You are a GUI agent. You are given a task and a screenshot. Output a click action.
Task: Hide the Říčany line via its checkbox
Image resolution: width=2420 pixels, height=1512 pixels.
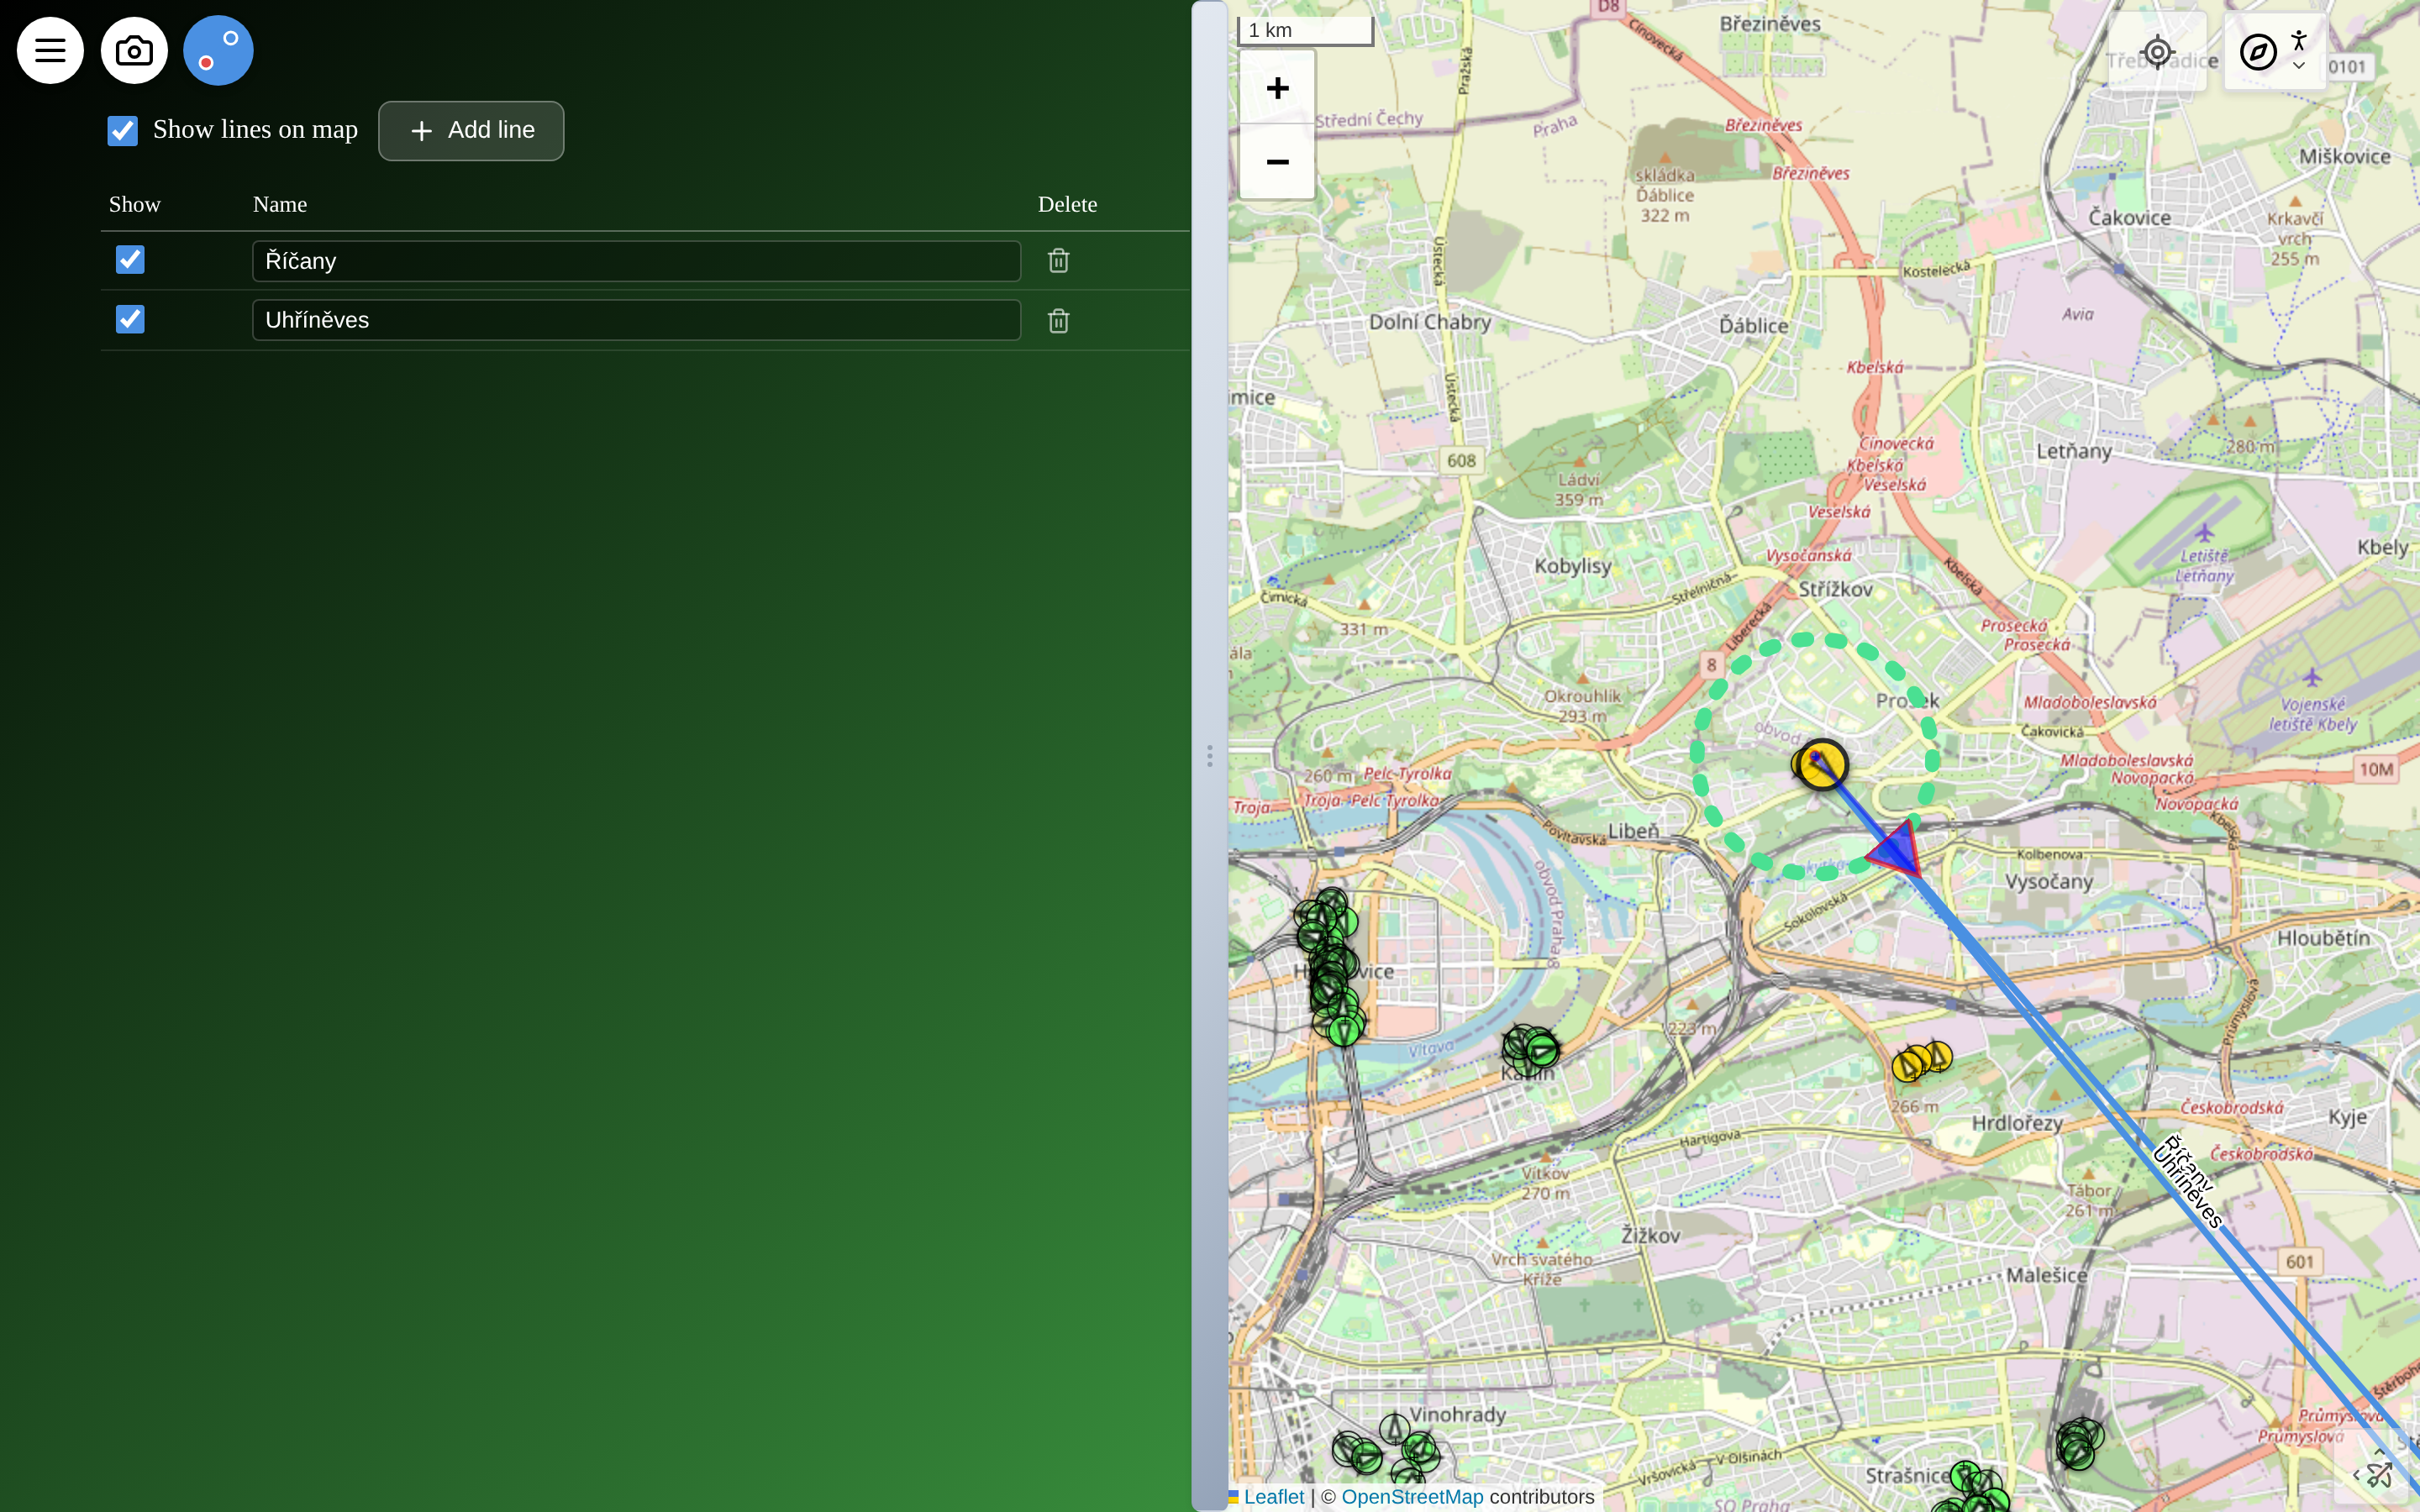(130, 260)
